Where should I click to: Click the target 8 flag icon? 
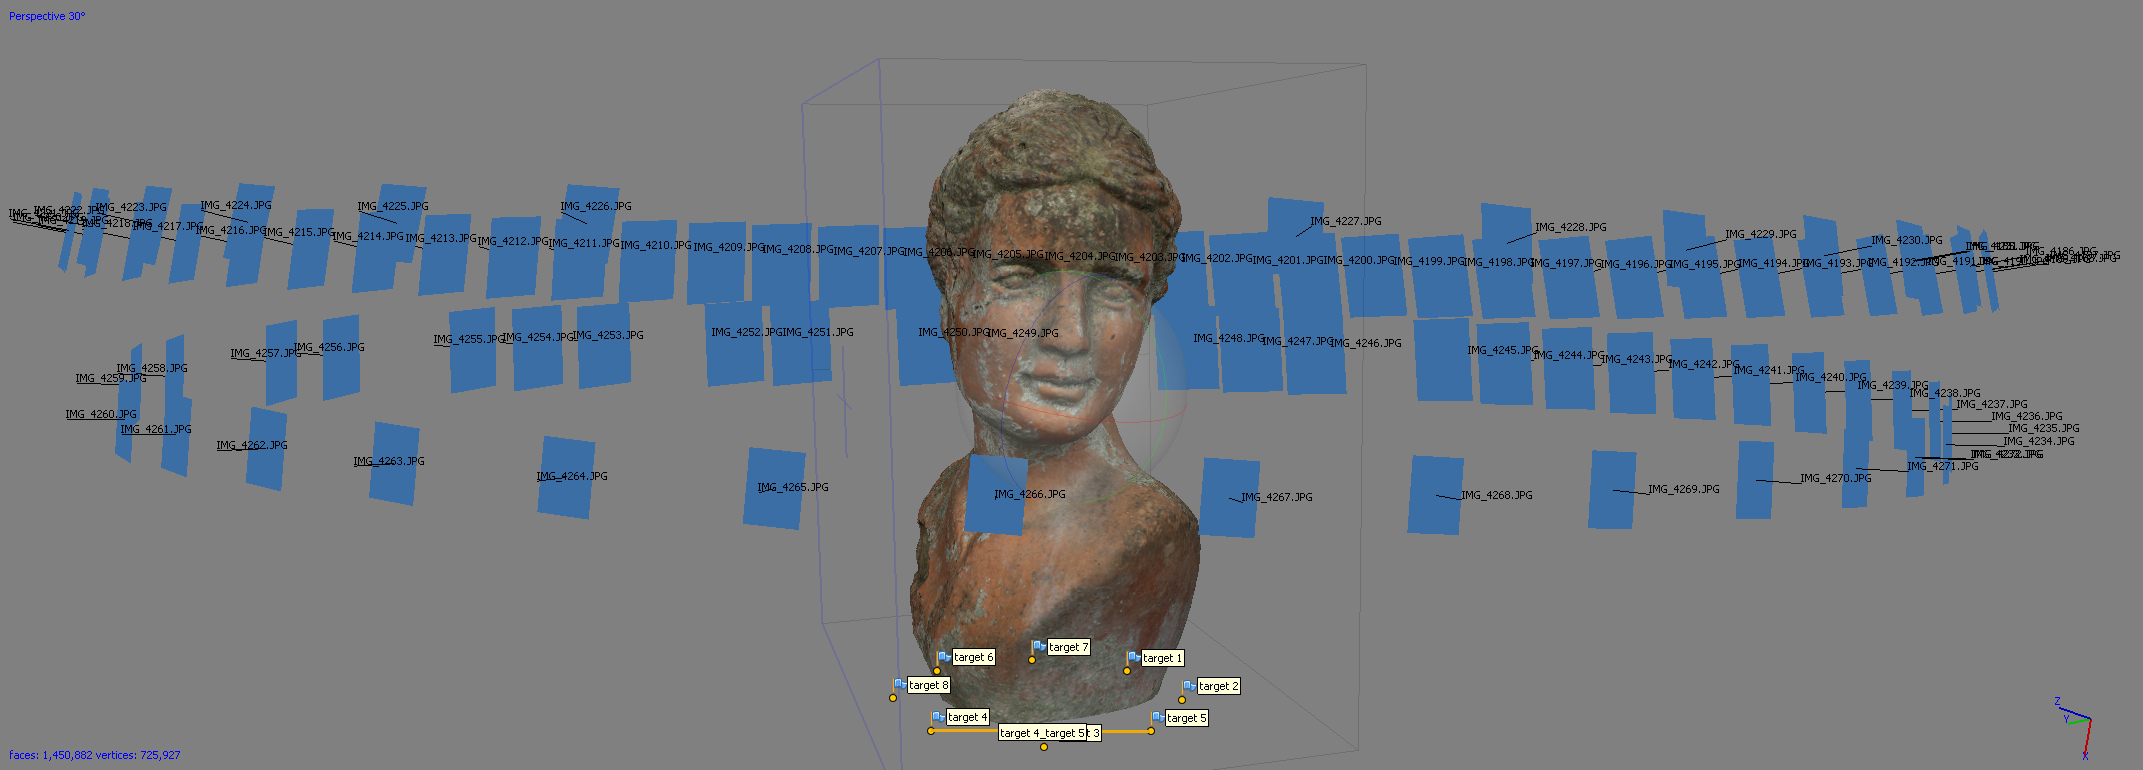900,685
